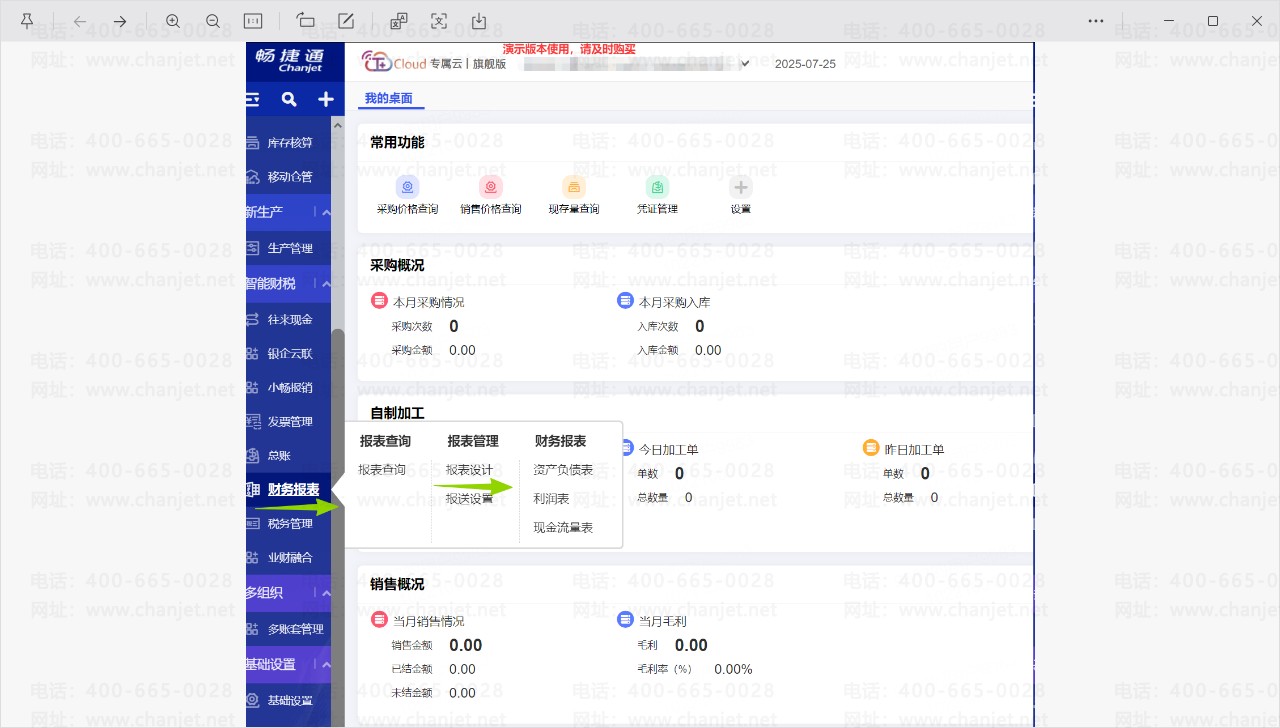1280x728 pixels.
Task: Open 资产负债表 from flyout menu
Action: click(x=563, y=470)
